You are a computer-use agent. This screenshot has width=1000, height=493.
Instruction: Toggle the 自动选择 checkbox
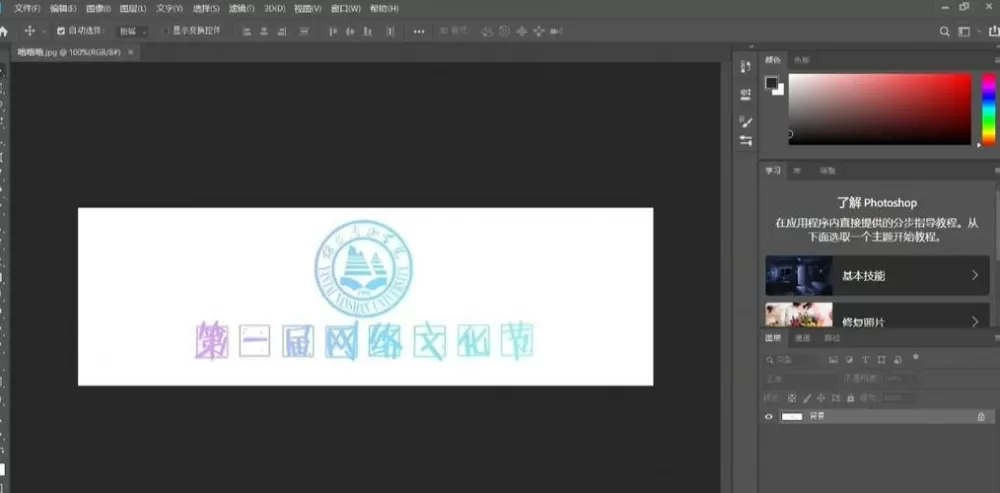61,31
